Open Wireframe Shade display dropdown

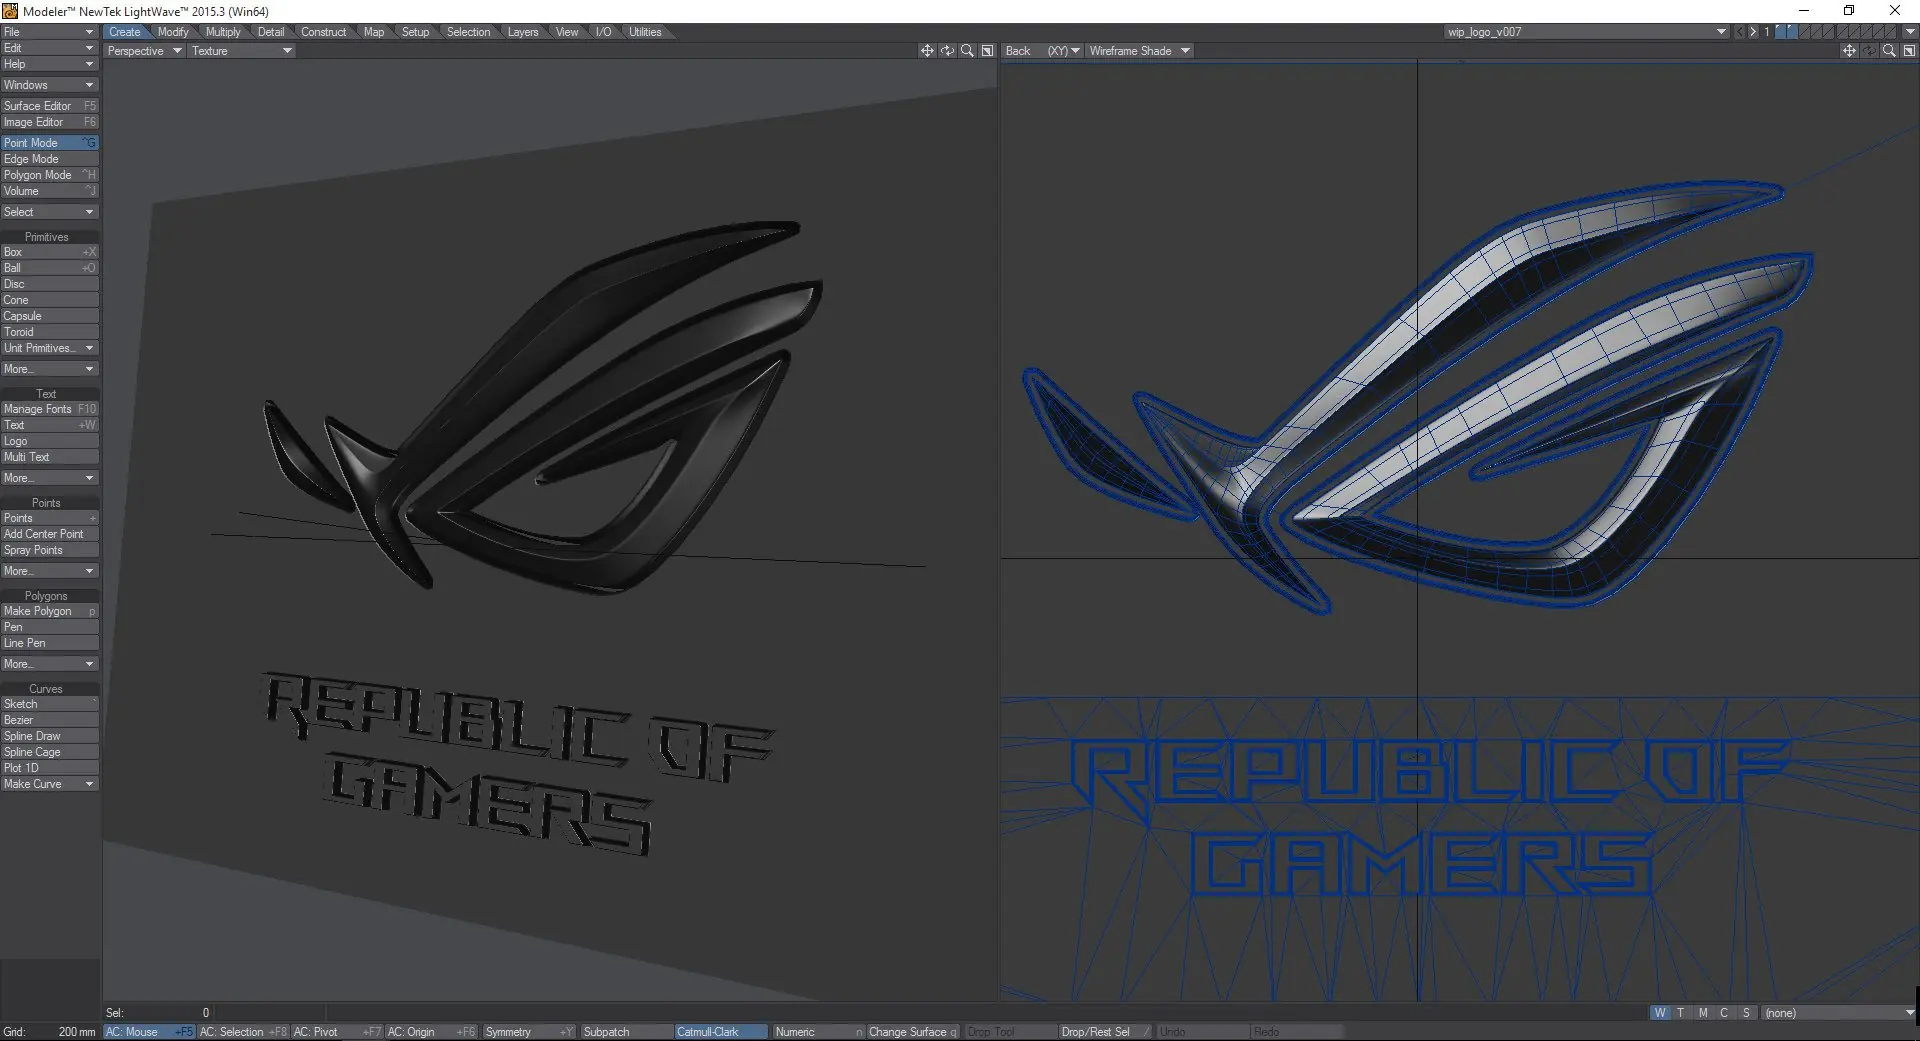pyautogui.click(x=1139, y=51)
